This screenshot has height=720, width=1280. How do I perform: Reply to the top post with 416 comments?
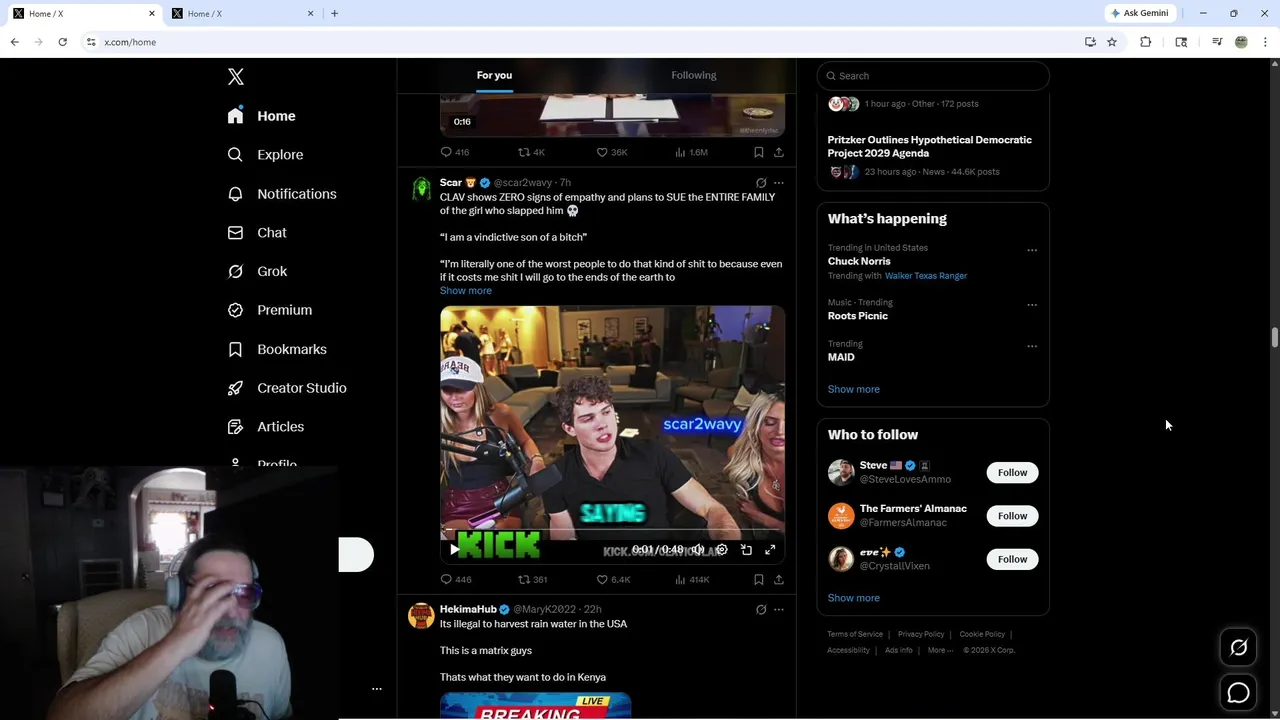point(455,152)
